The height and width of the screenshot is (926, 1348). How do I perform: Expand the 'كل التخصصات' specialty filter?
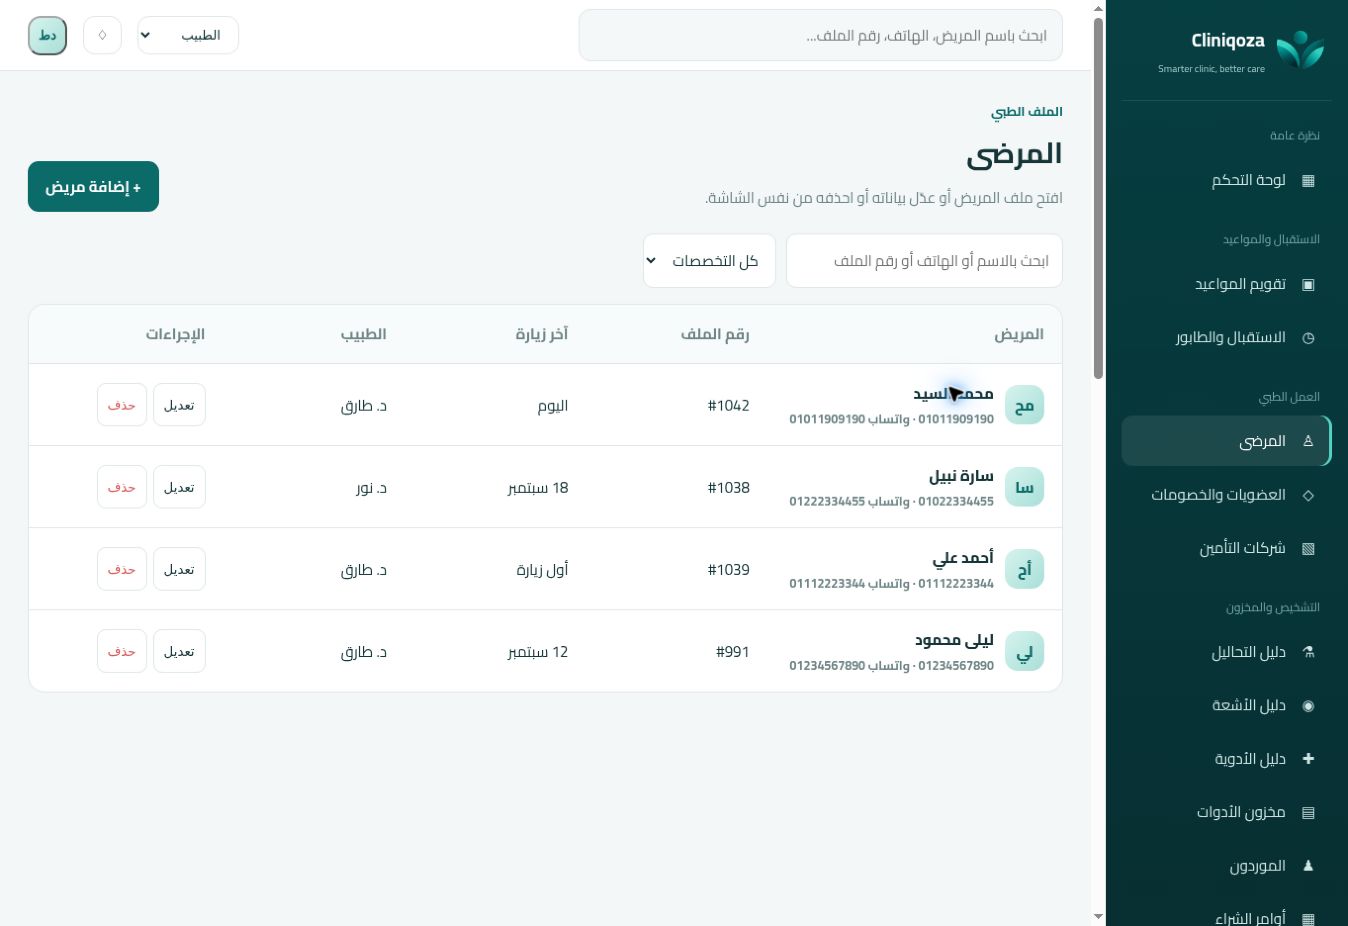pyautogui.click(x=709, y=260)
